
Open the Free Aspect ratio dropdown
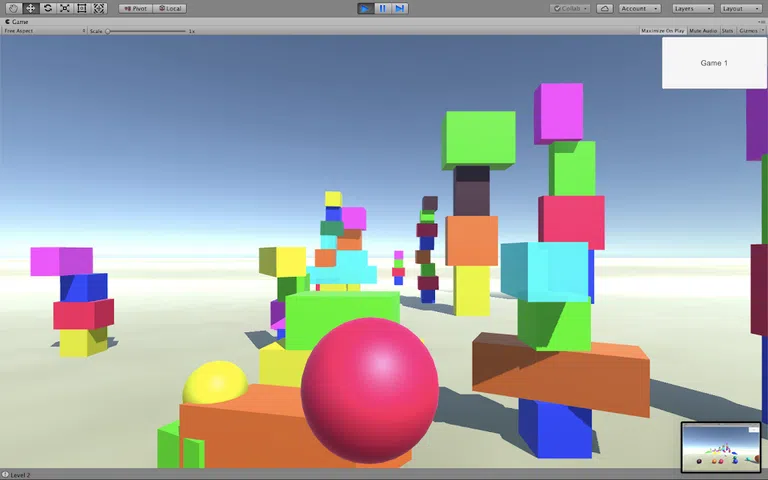pos(44,31)
